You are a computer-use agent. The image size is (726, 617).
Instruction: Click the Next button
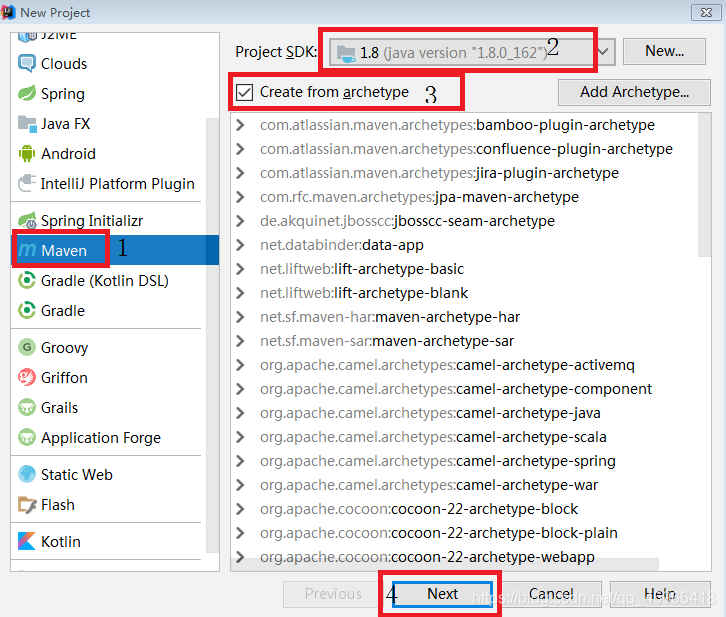click(x=442, y=594)
